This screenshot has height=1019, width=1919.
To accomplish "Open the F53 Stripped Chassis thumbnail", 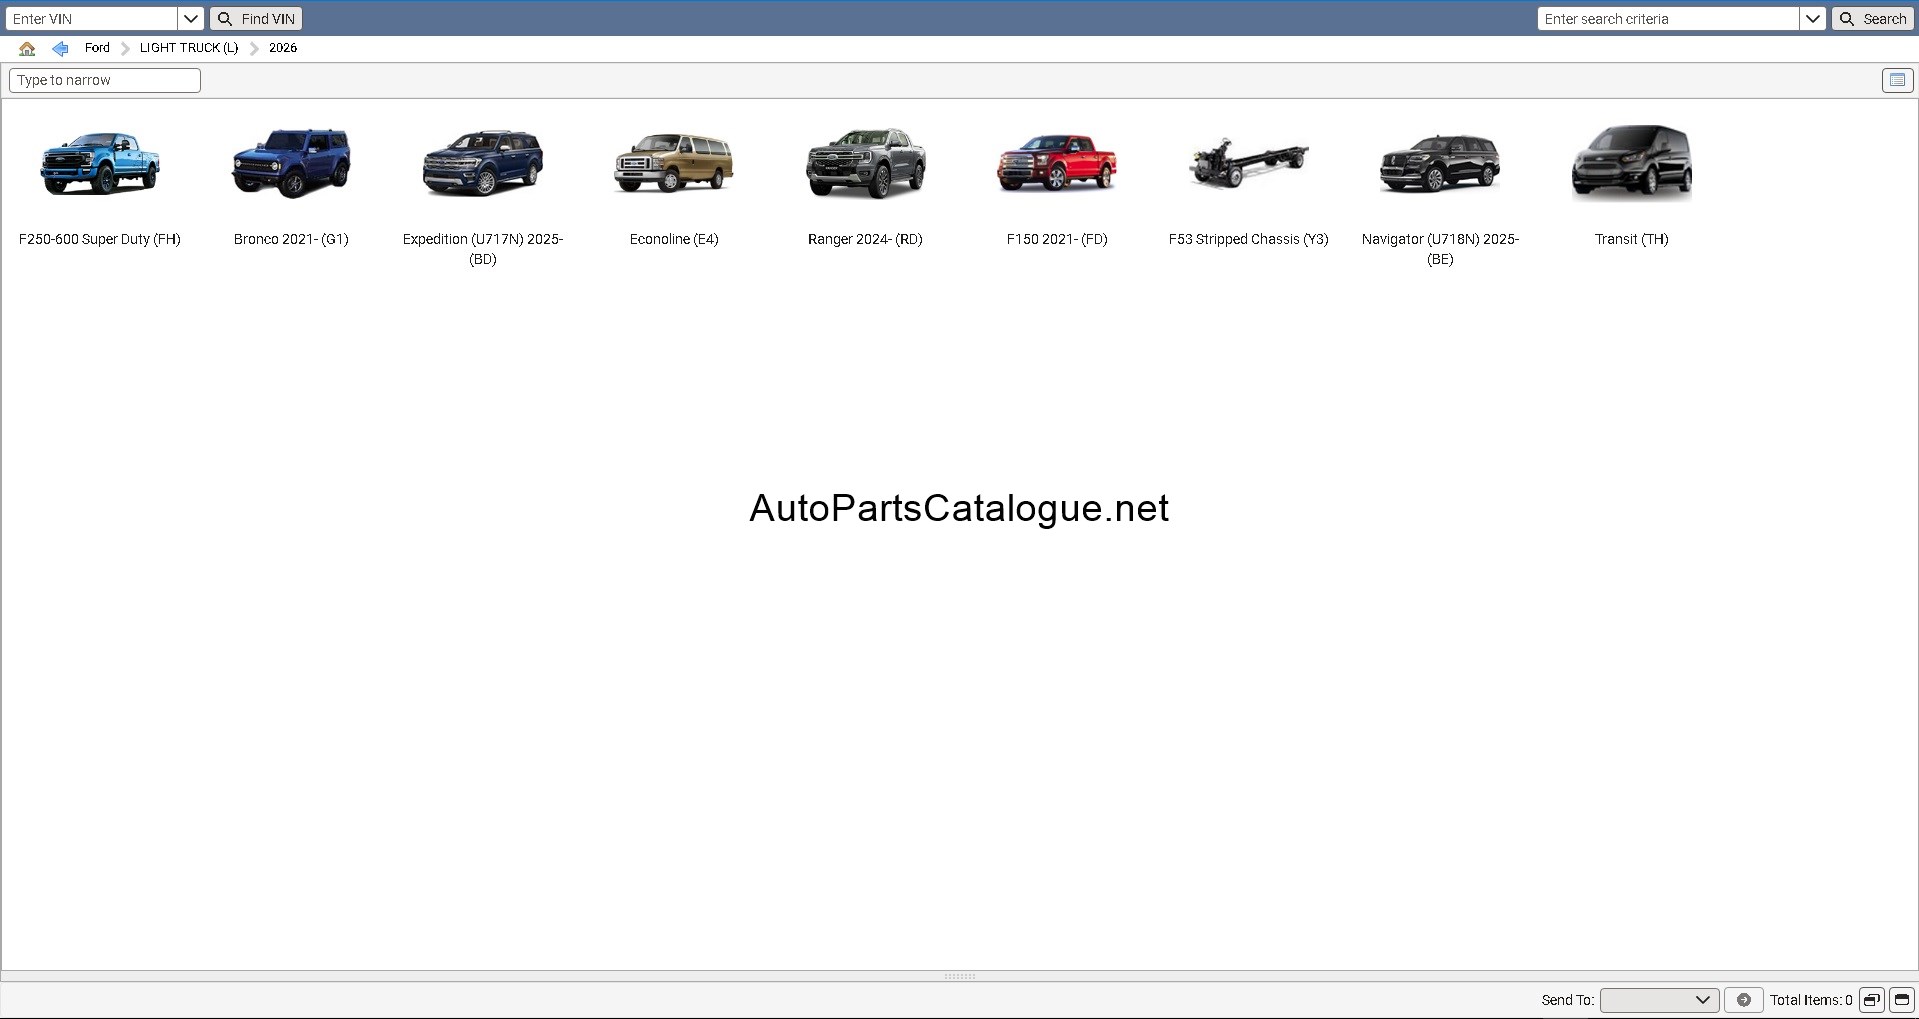I will pyautogui.click(x=1249, y=163).
